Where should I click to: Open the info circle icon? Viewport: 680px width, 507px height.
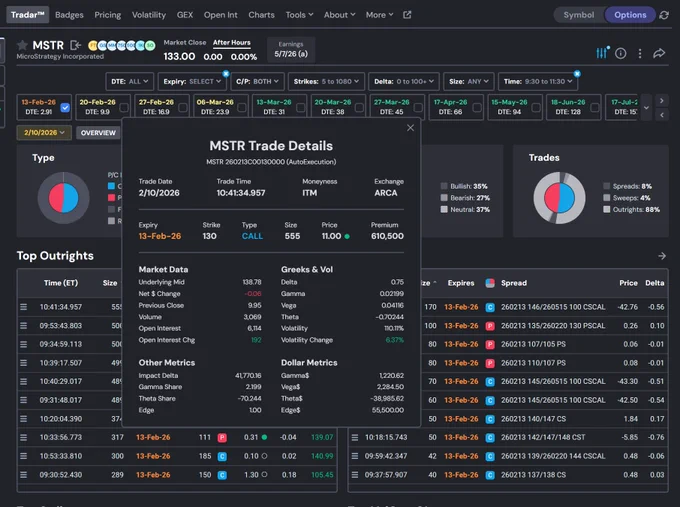621,53
